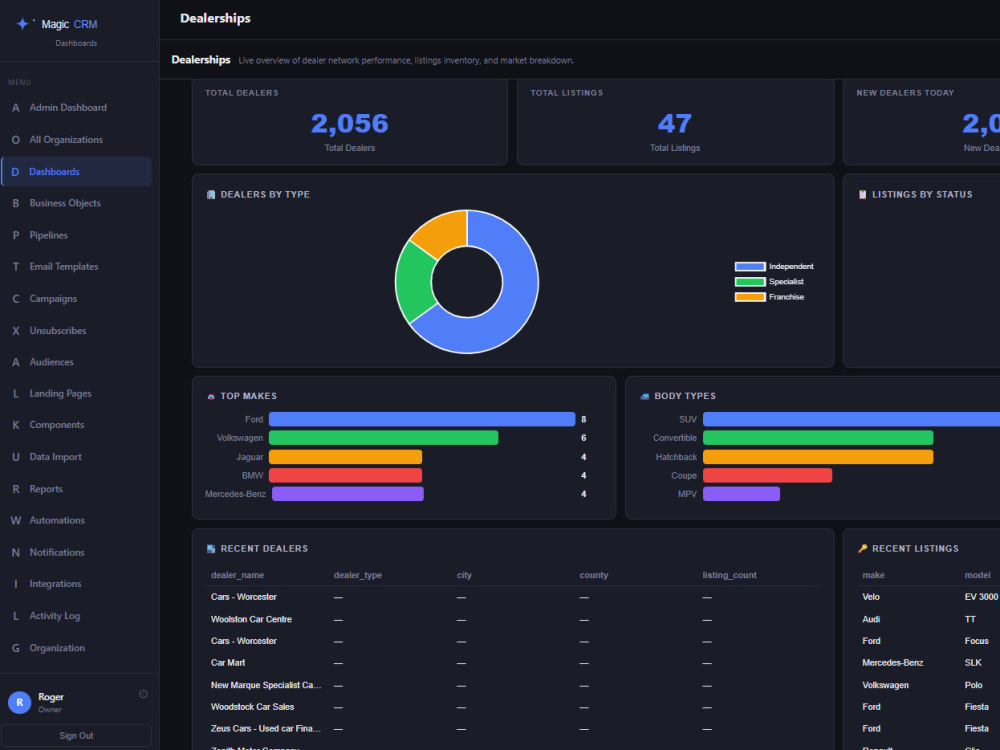Click the letter A icon for Admin Dashboard
1000x750 pixels.
[15, 108]
